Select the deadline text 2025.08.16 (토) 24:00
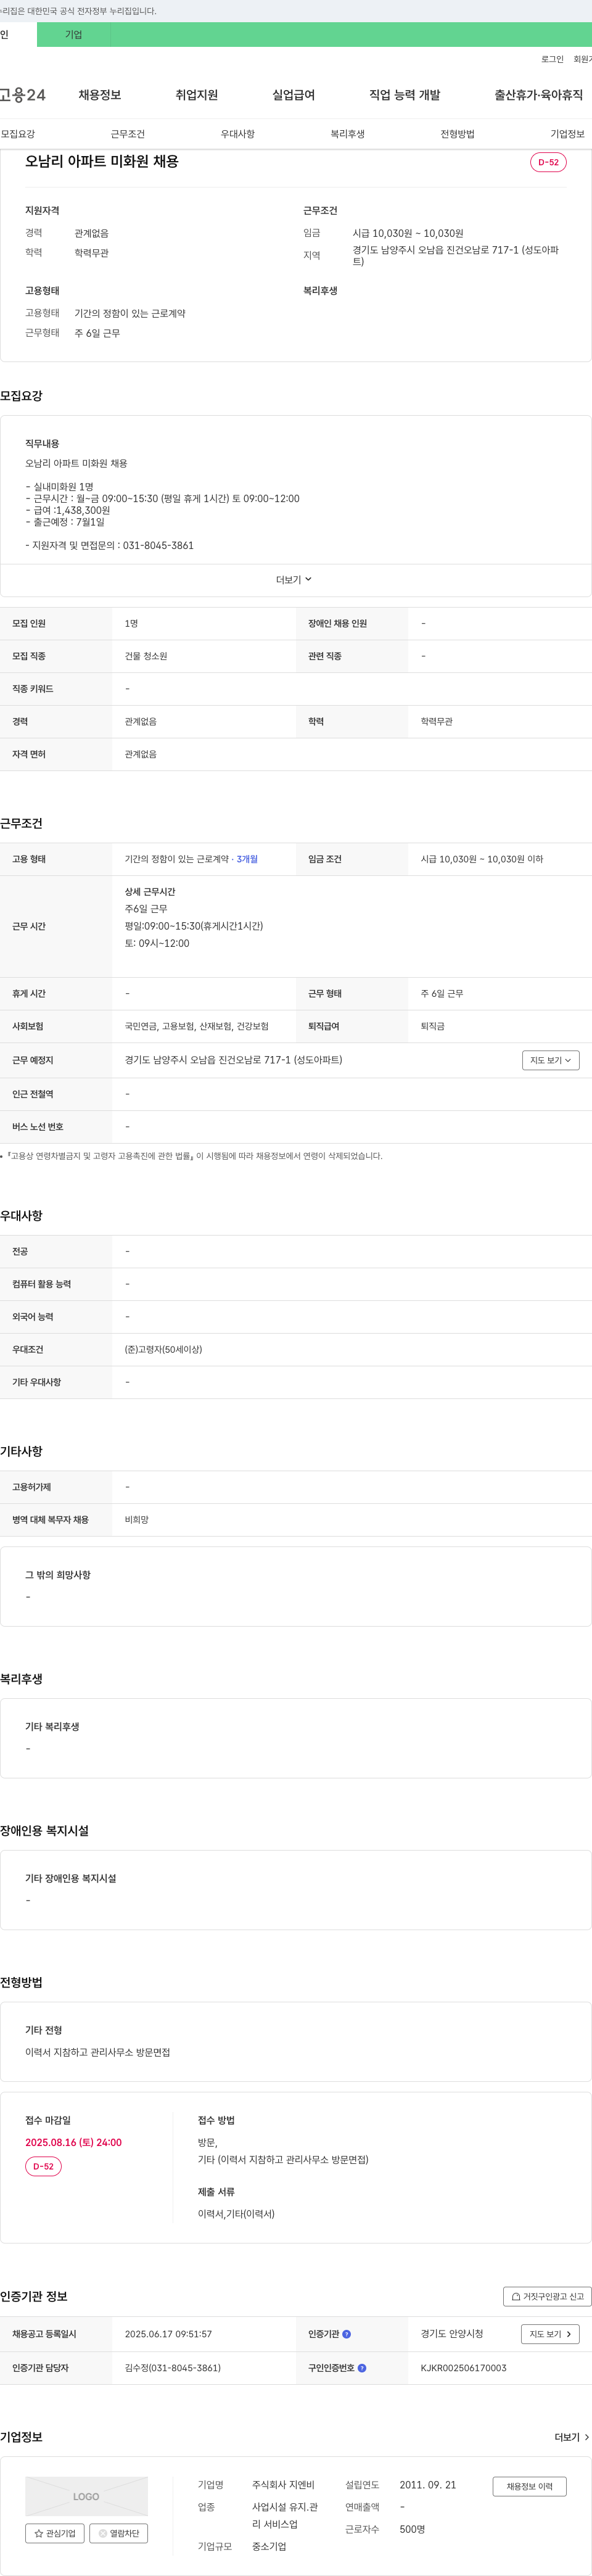Image resolution: width=592 pixels, height=2576 pixels. pos(73,2142)
